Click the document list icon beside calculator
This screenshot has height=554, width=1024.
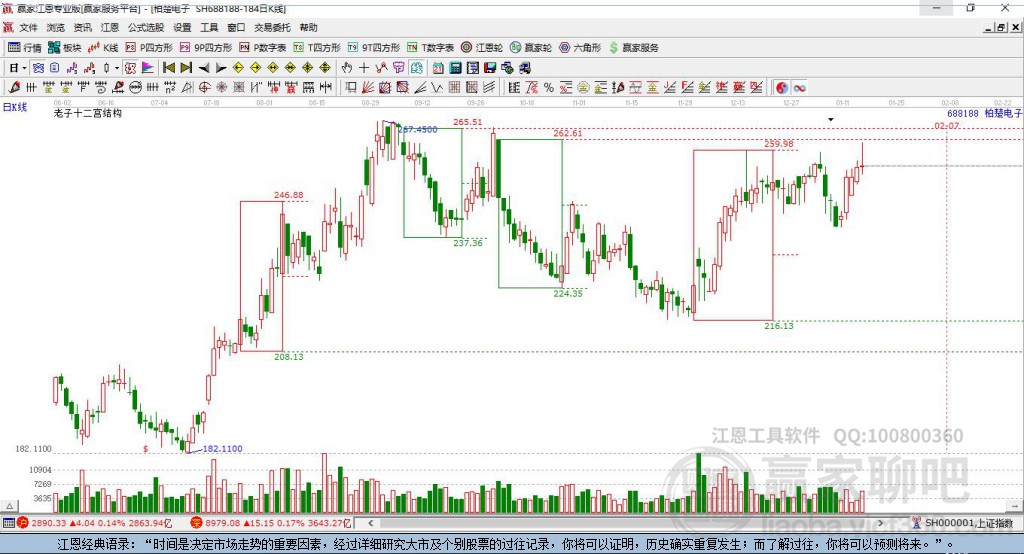click(473, 68)
